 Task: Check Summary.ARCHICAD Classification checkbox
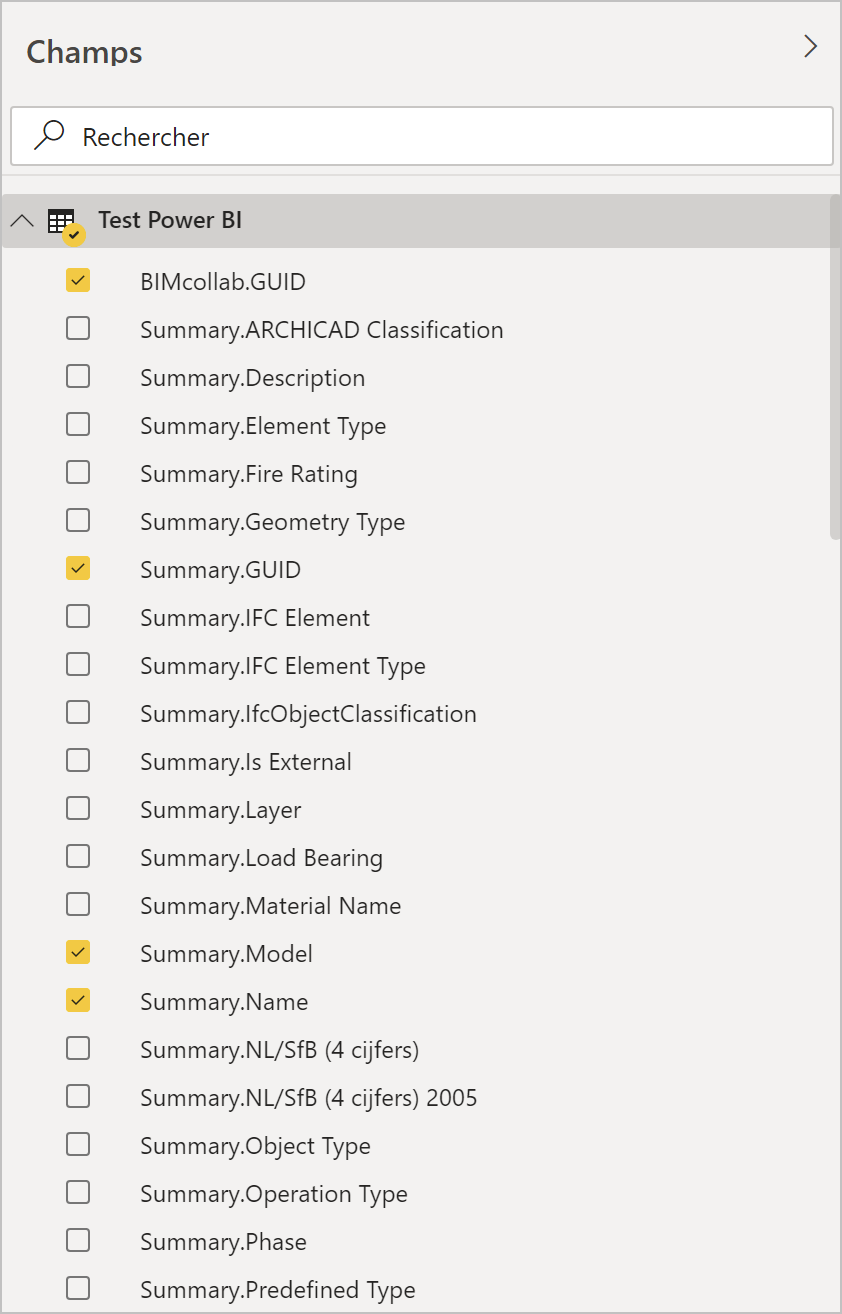(x=78, y=328)
